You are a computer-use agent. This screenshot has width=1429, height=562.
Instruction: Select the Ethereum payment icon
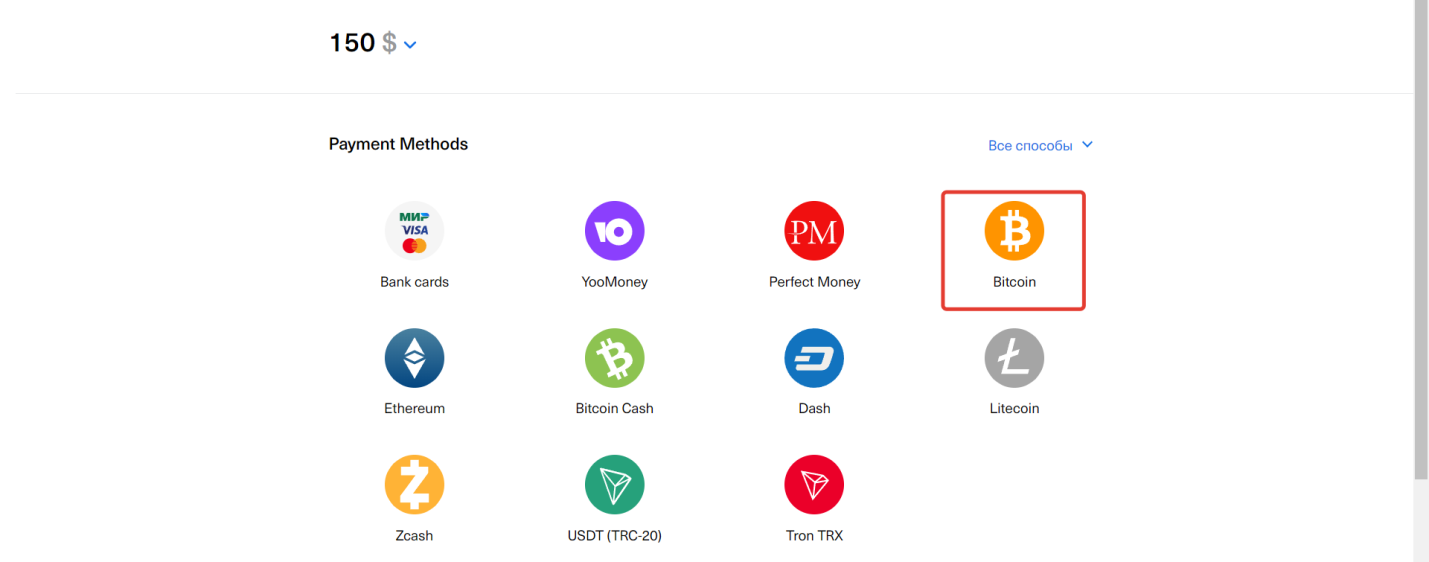(x=414, y=358)
